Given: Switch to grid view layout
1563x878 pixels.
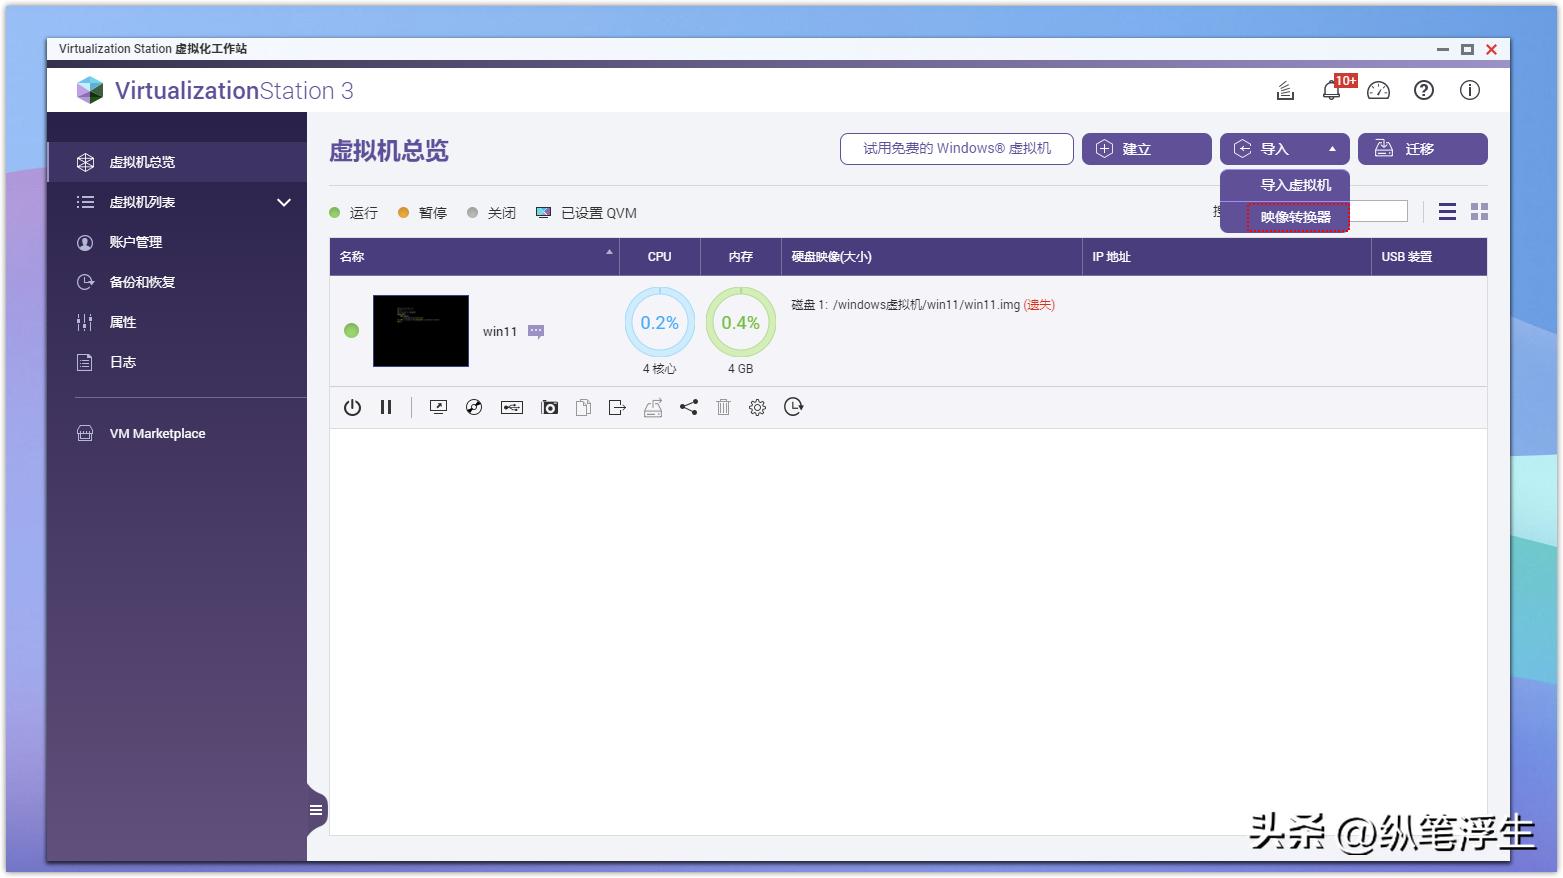Looking at the screenshot, I should coord(1480,212).
